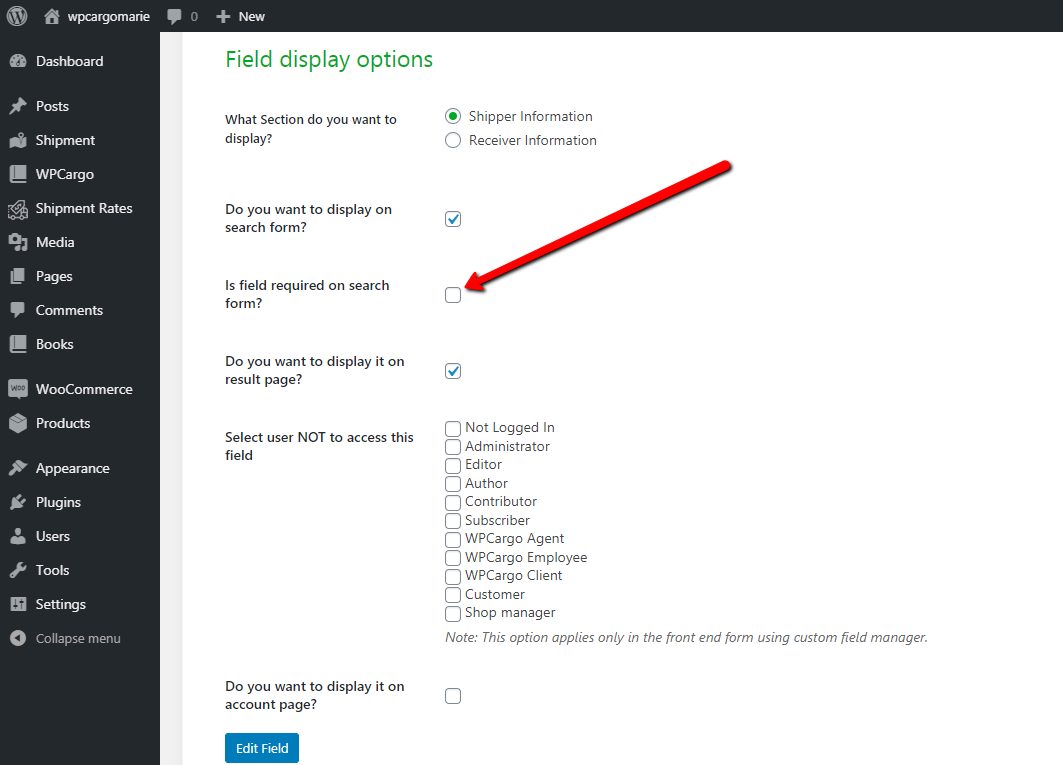Screen dimensions: 1063x765
Task: Click the Dashboard gauge icon
Action: click(x=18, y=61)
